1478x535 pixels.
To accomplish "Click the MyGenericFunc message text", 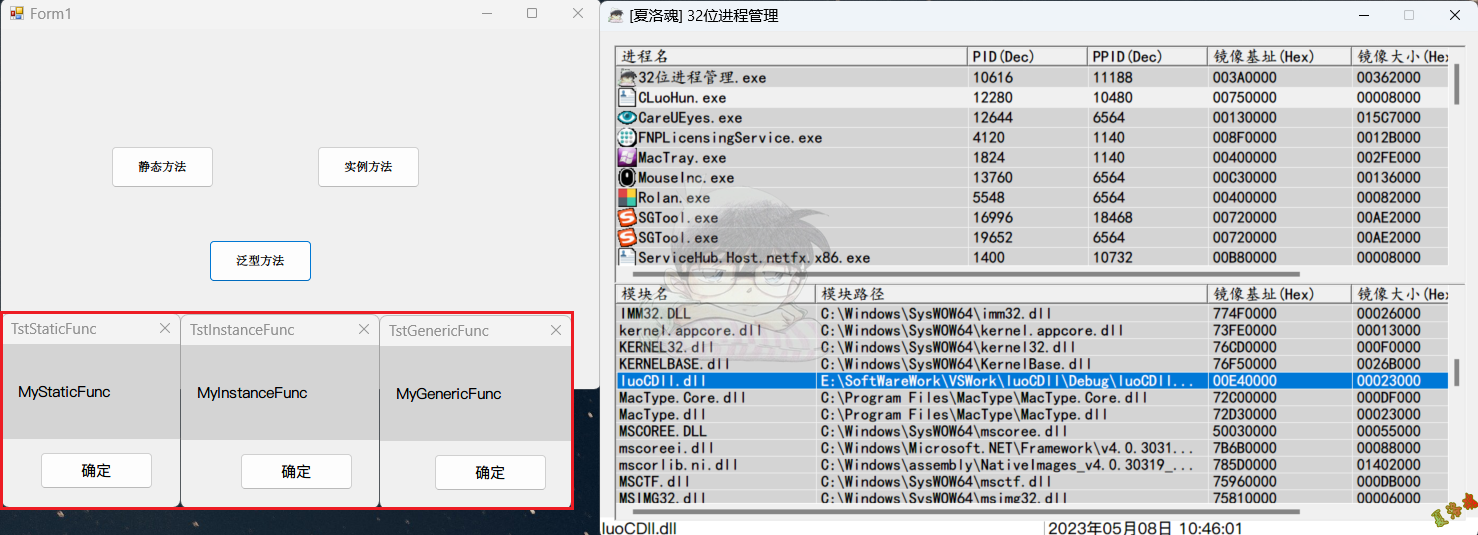I will coord(449,394).
